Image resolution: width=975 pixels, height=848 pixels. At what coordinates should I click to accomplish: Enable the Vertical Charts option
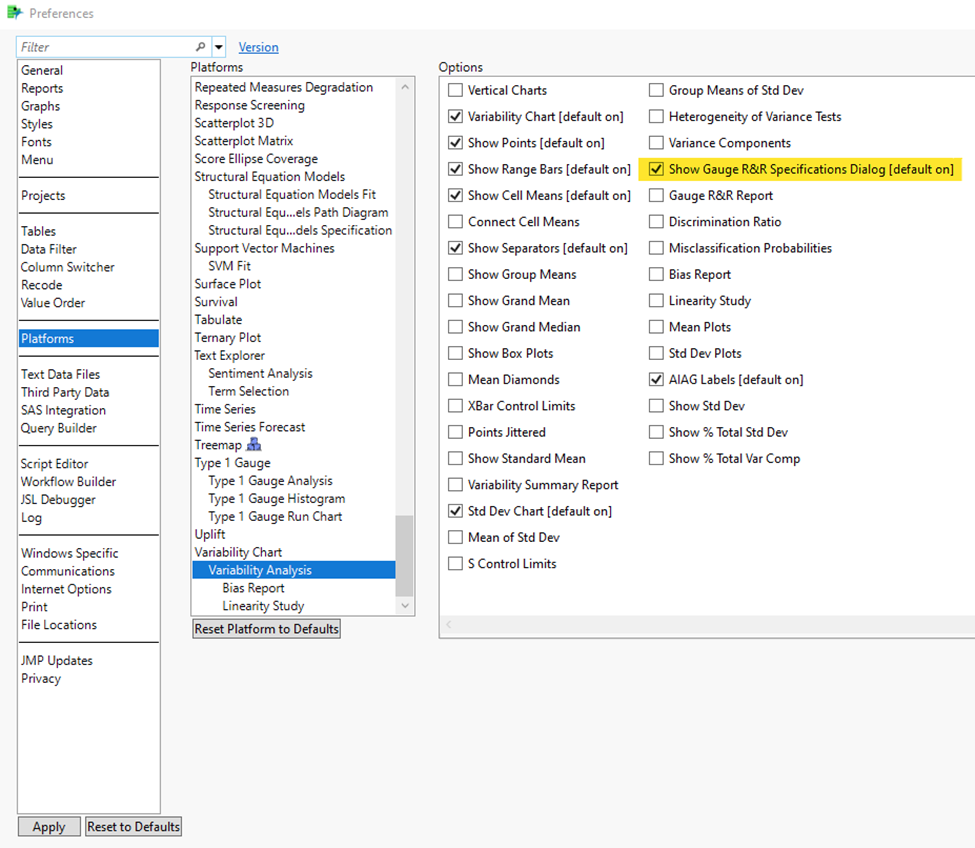click(455, 90)
